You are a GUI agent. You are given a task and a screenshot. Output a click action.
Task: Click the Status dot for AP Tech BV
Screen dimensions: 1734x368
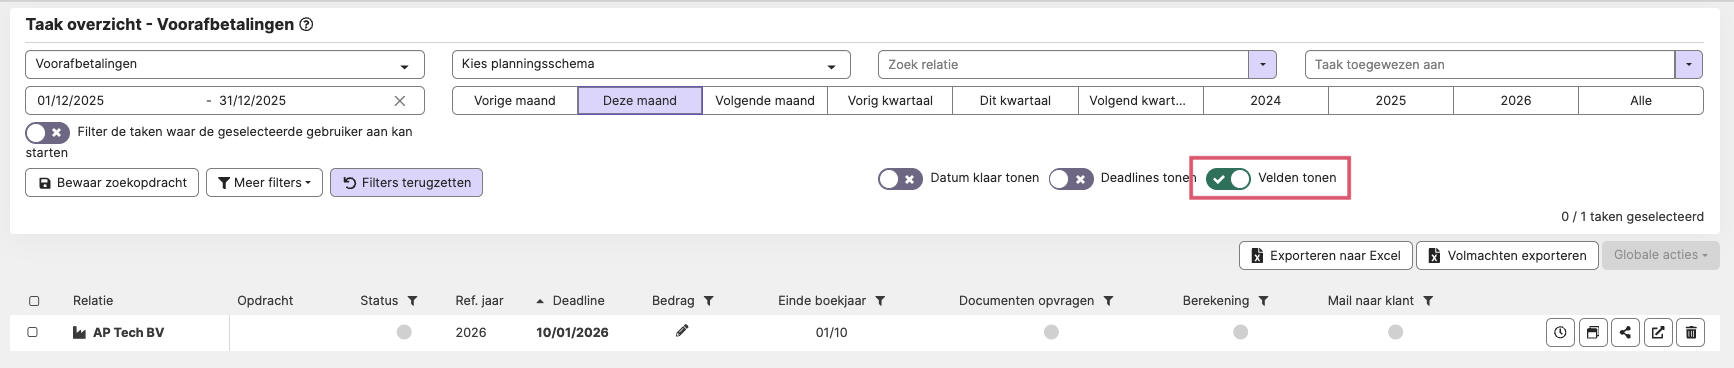point(404,332)
